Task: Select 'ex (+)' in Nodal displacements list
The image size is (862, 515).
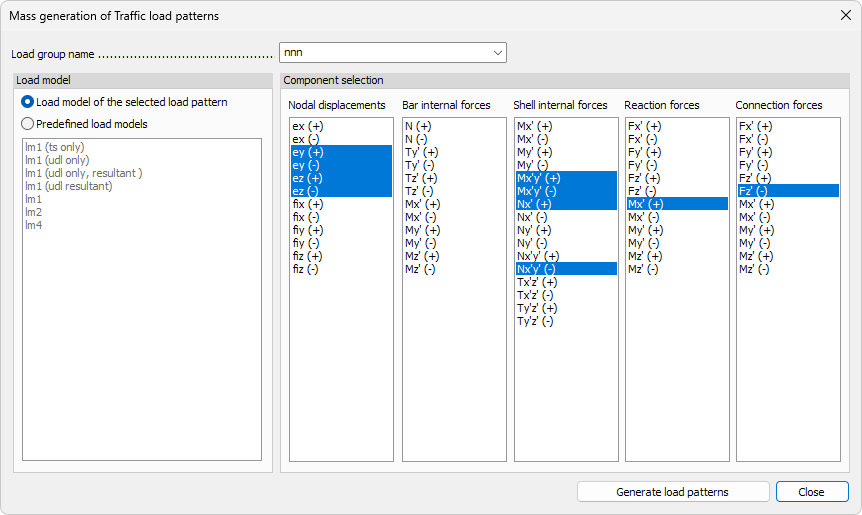Action: (308, 126)
